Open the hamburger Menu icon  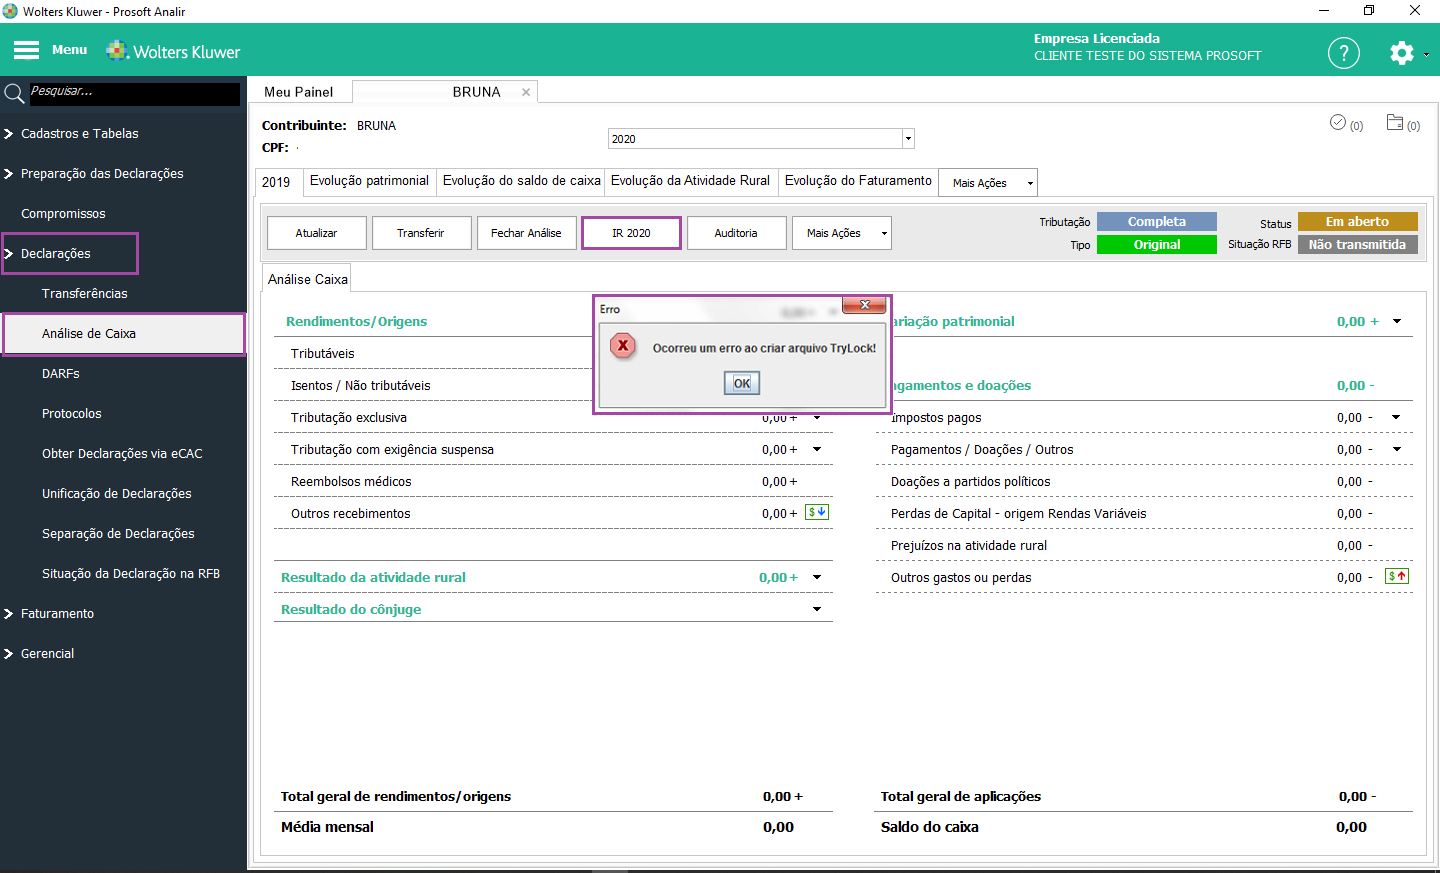click(x=26, y=50)
